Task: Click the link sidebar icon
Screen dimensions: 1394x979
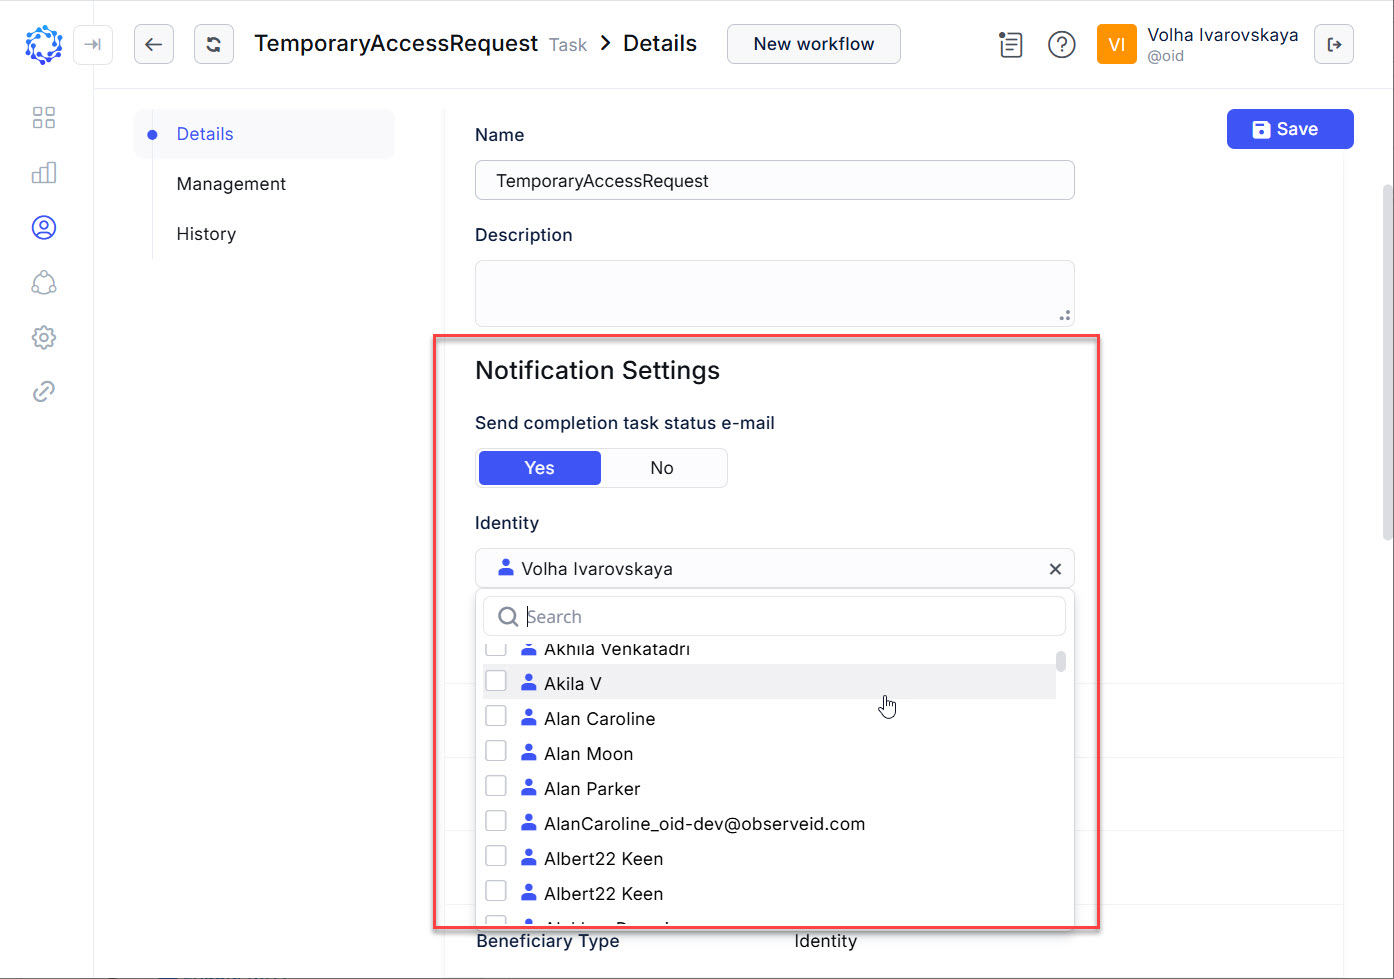Action: click(x=44, y=391)
